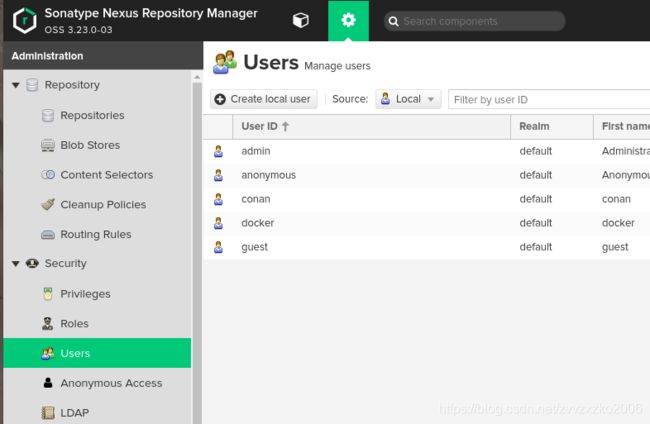Click the guest row user icon
This screenshot has width=650, height=424.
point(218,247)
